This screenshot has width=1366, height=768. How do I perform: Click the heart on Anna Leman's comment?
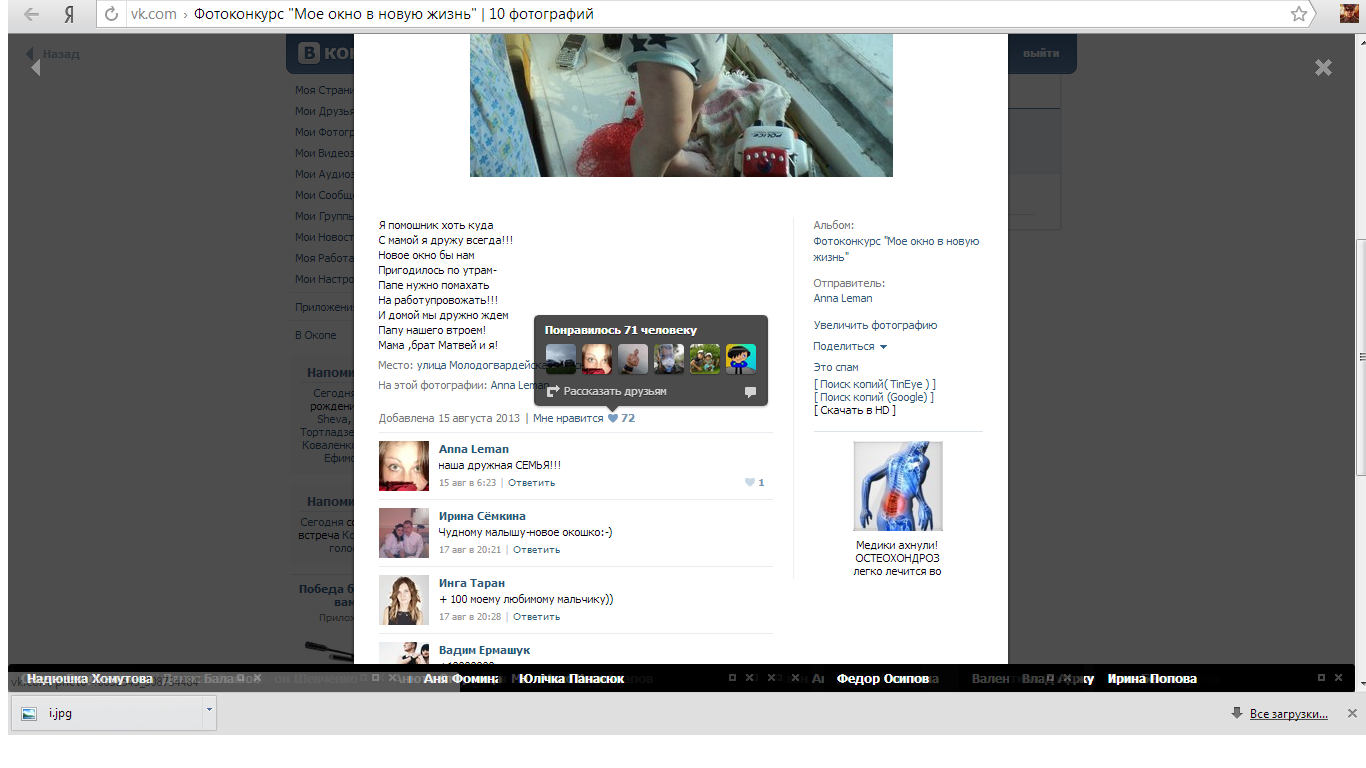[x=749, y=483]
